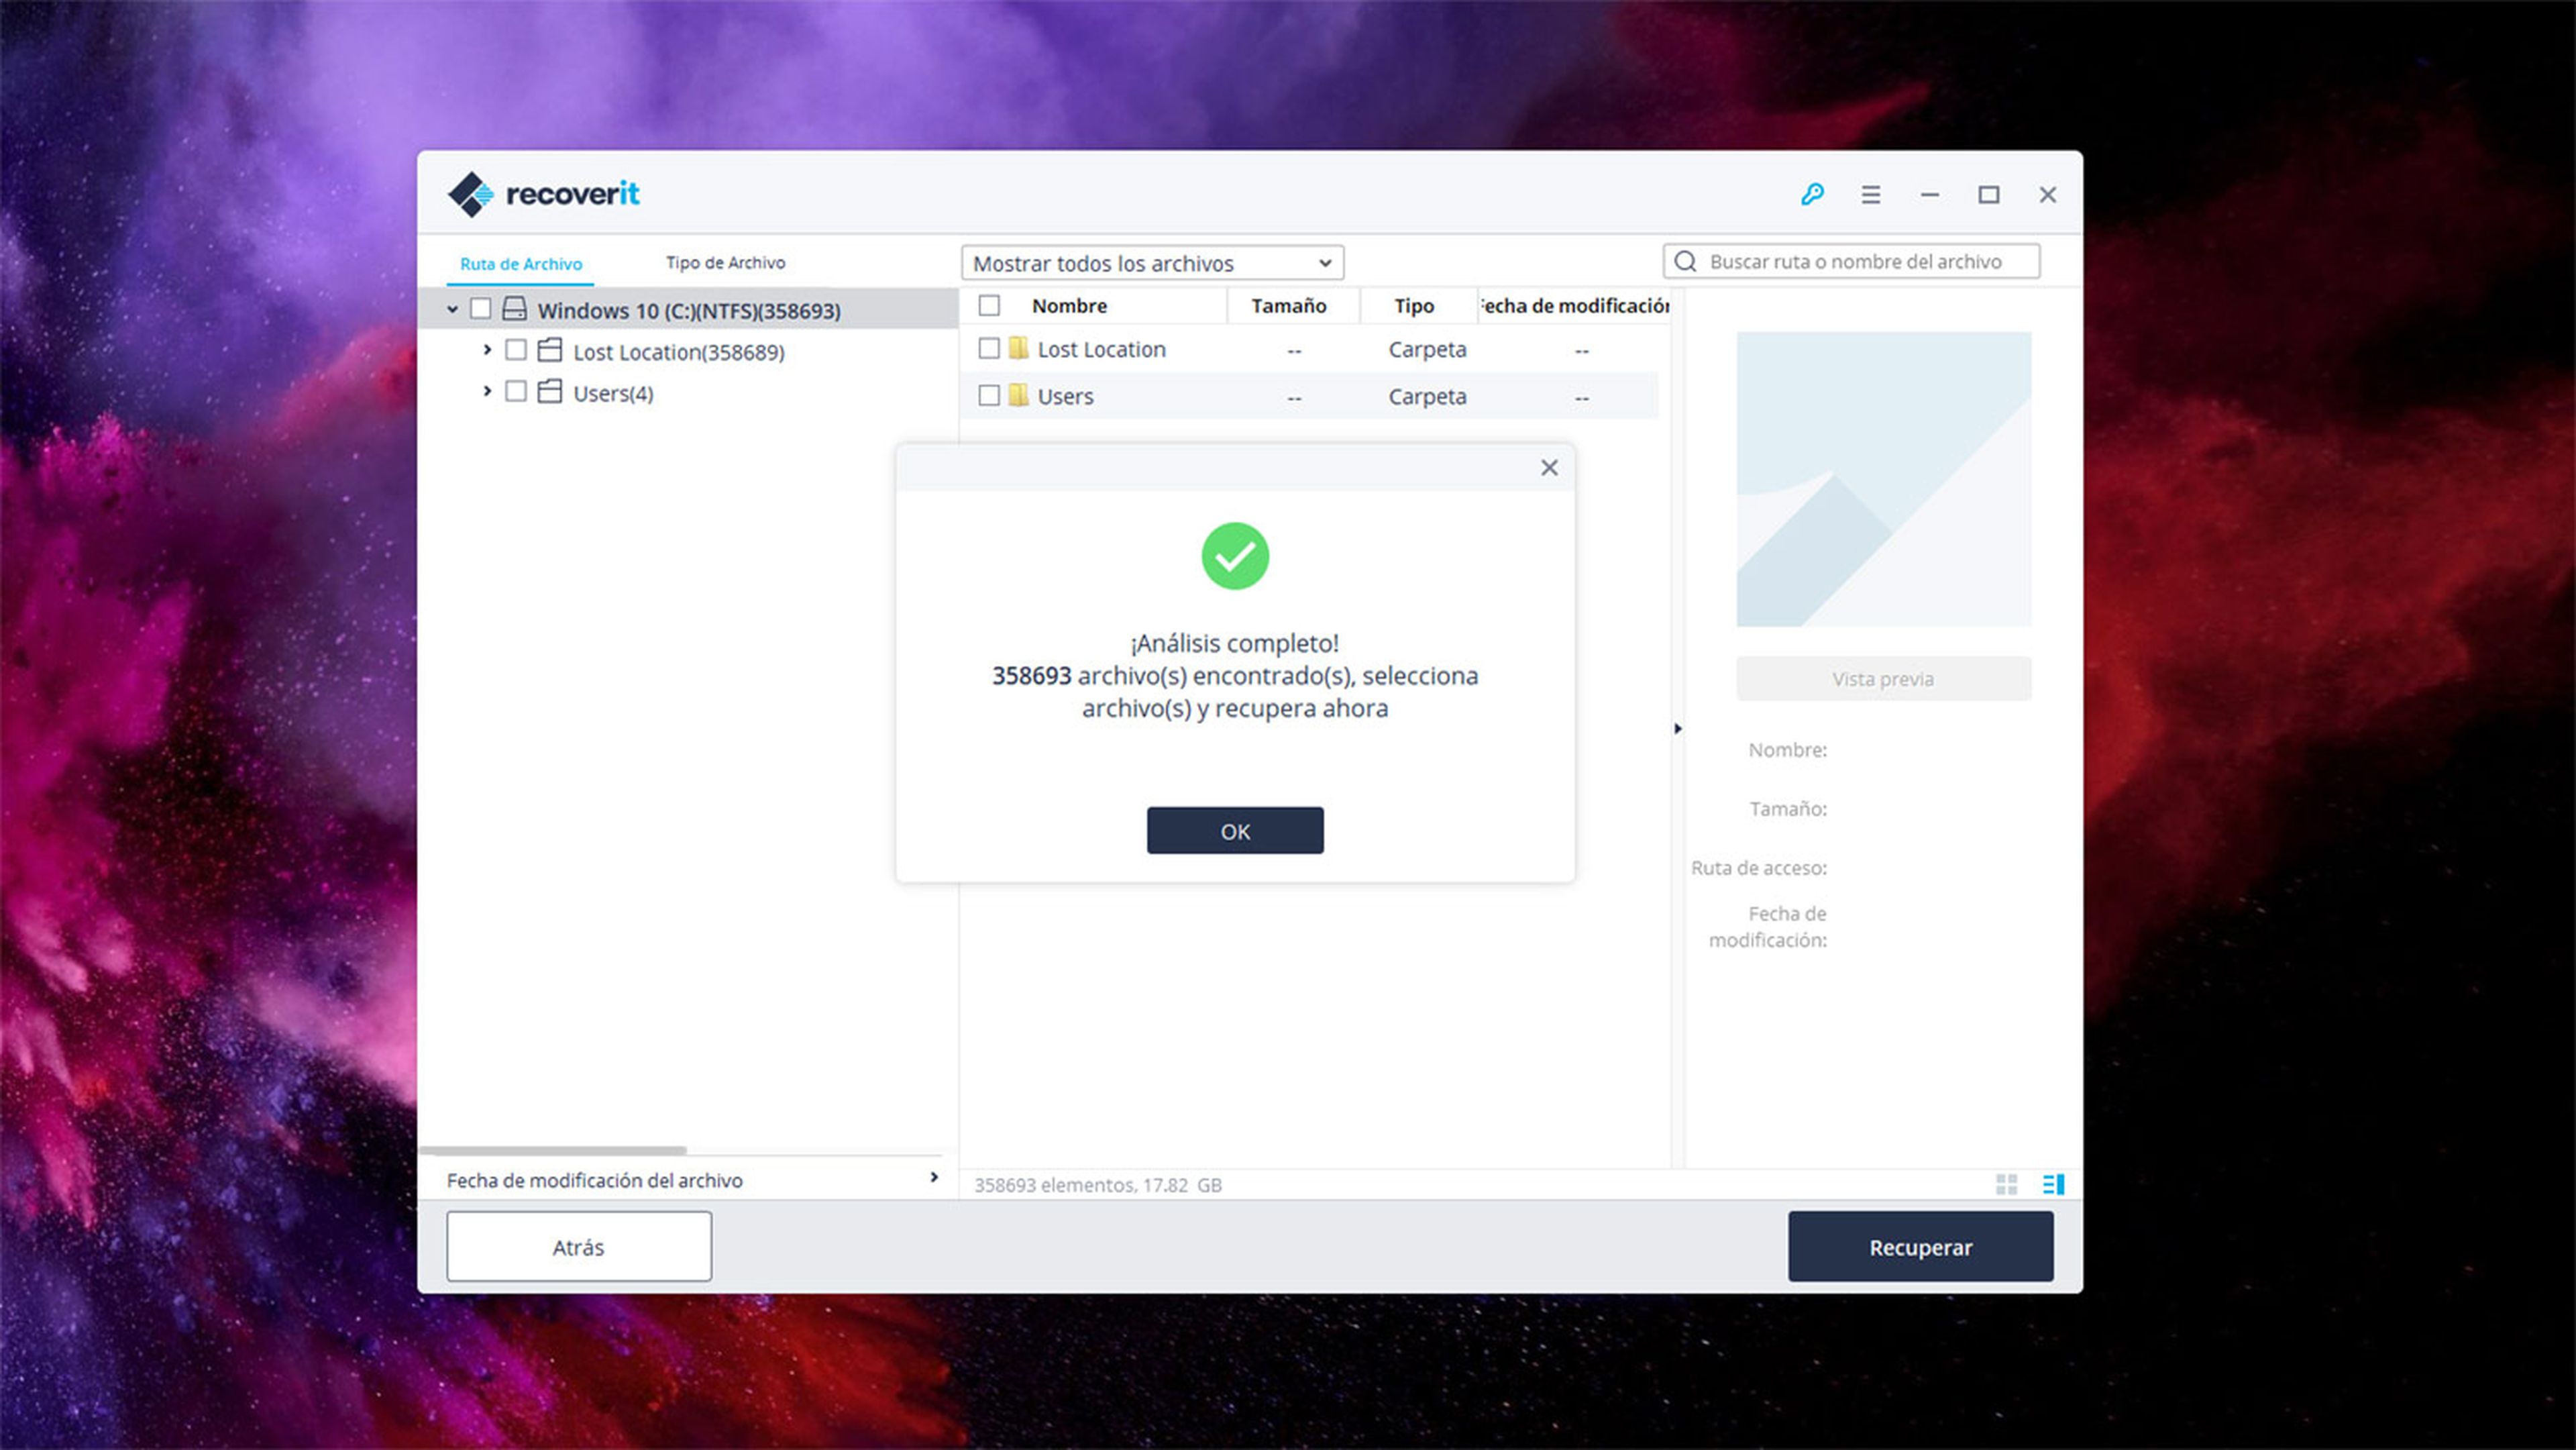Collapse the Windows 10 (C:) tree node
Image resolution: width=2576 pixels, height=1450 pixels.
[452, 309]
